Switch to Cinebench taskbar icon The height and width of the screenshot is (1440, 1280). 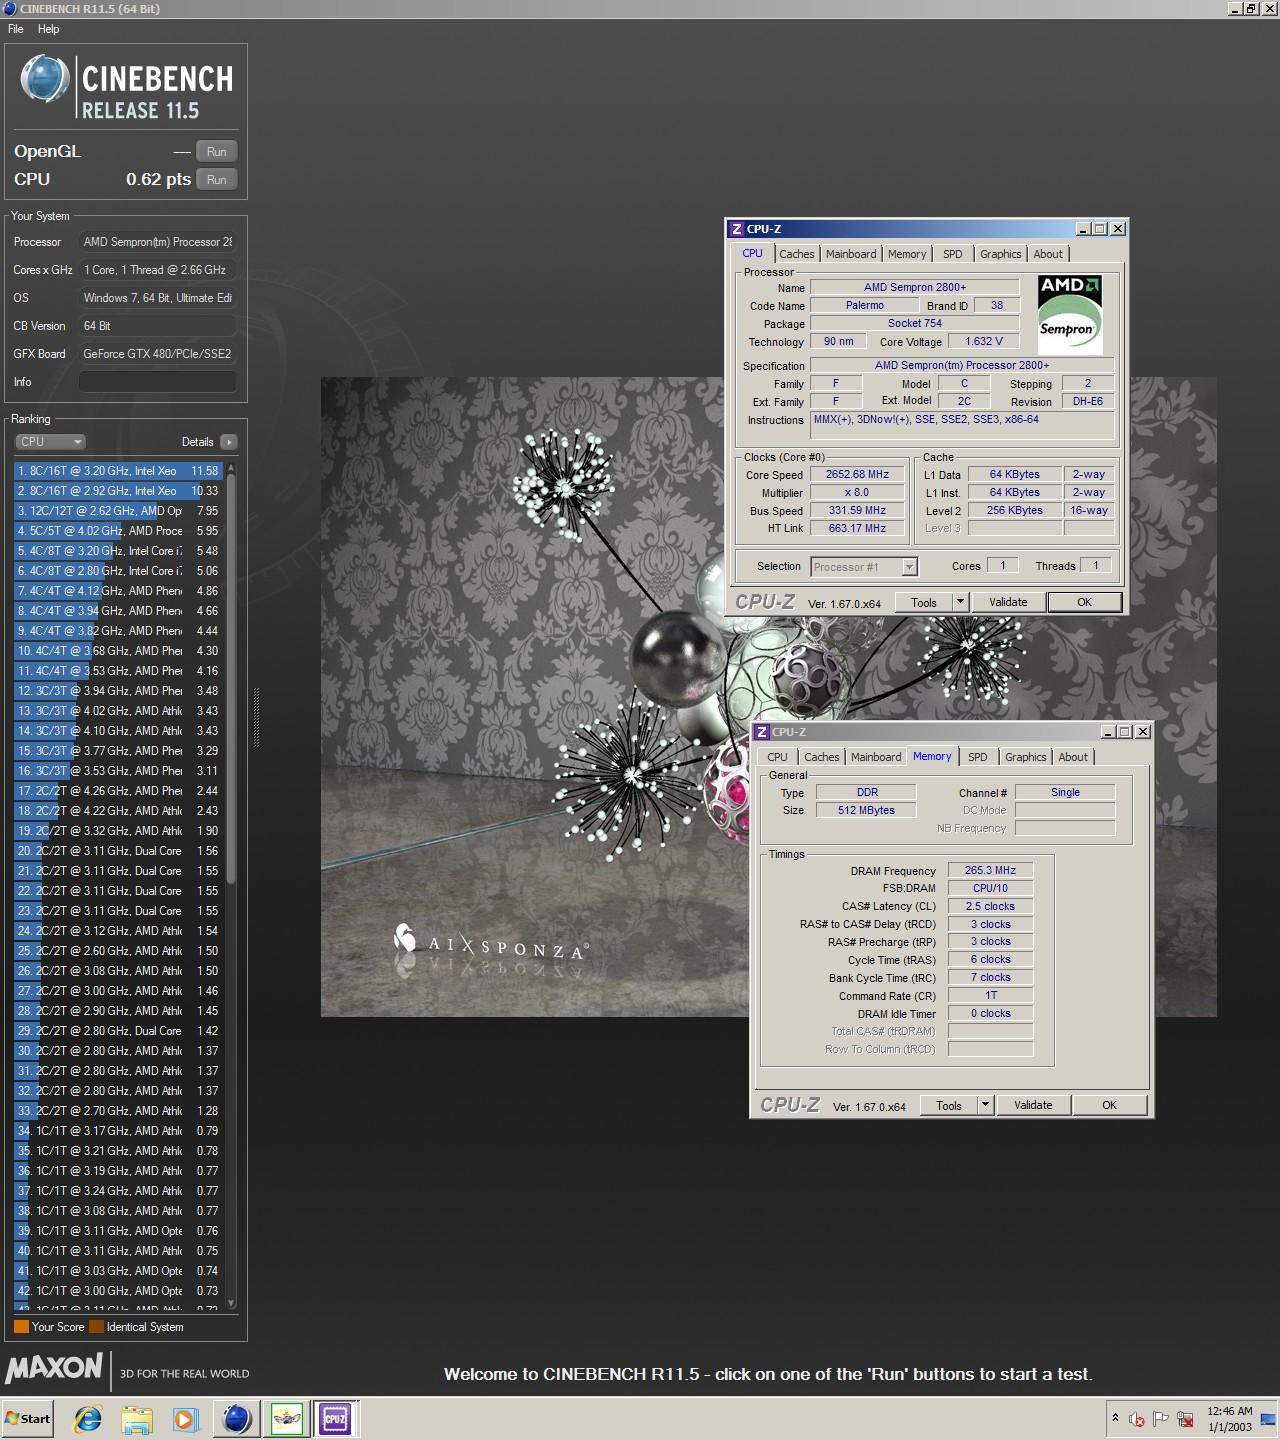(x=237, y=1418)
